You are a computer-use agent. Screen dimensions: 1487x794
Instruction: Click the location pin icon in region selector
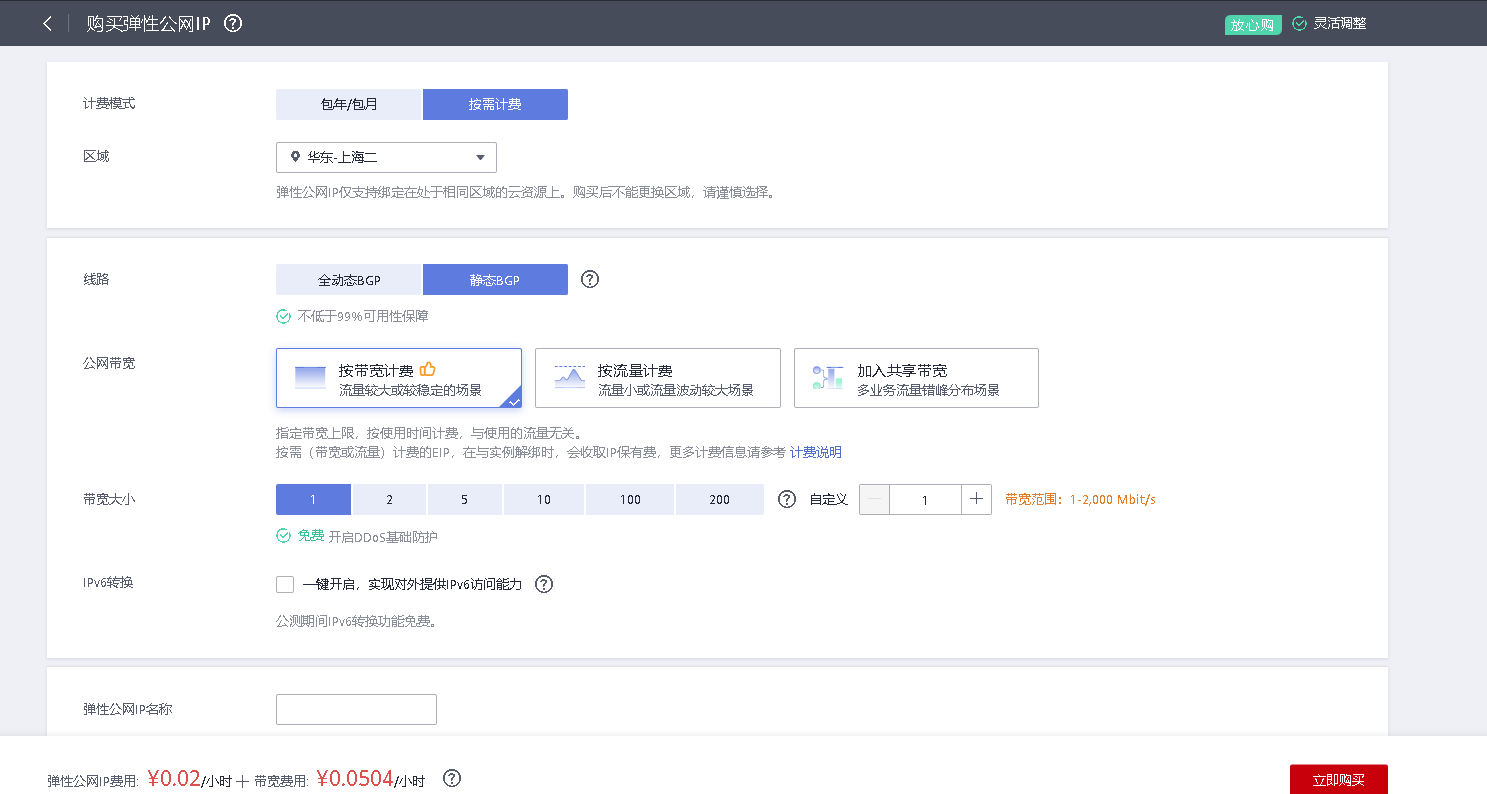[295, 157]
